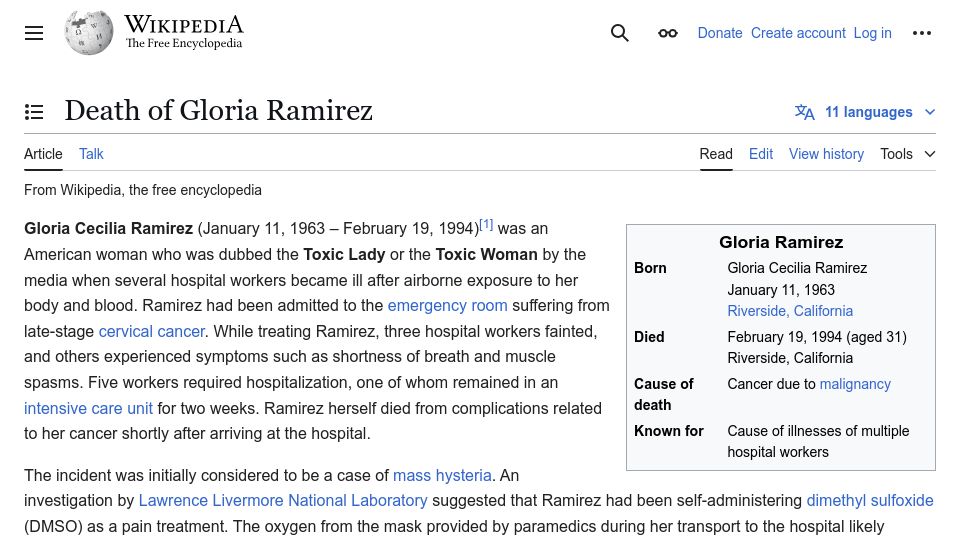
Task: Click the Known for label
Action: (669, 431)
